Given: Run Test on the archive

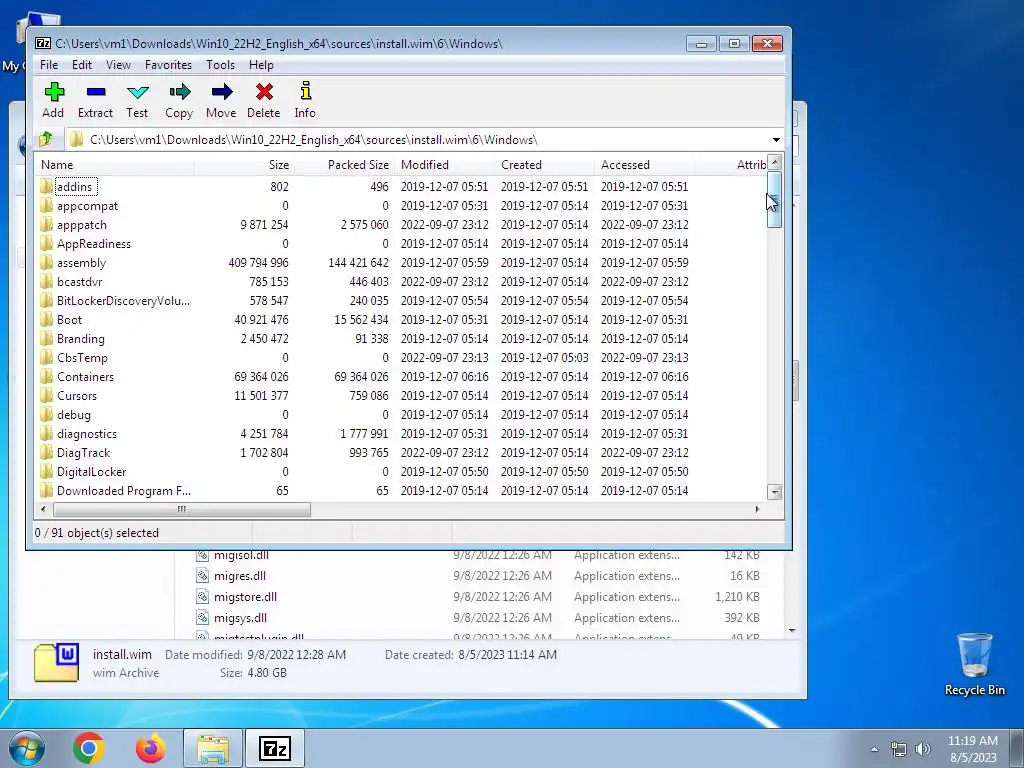Looking at the screenshot, I should tap(137, 92).
